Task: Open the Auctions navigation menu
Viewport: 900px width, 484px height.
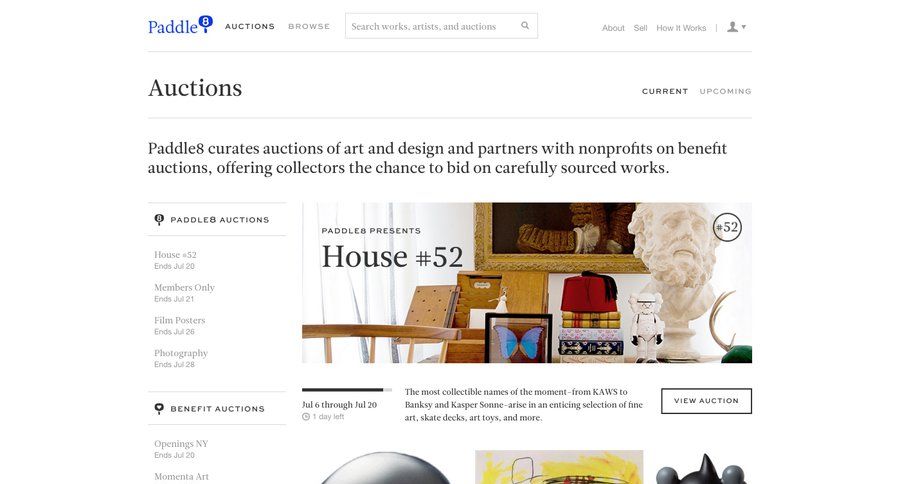Action: [250, 26]
